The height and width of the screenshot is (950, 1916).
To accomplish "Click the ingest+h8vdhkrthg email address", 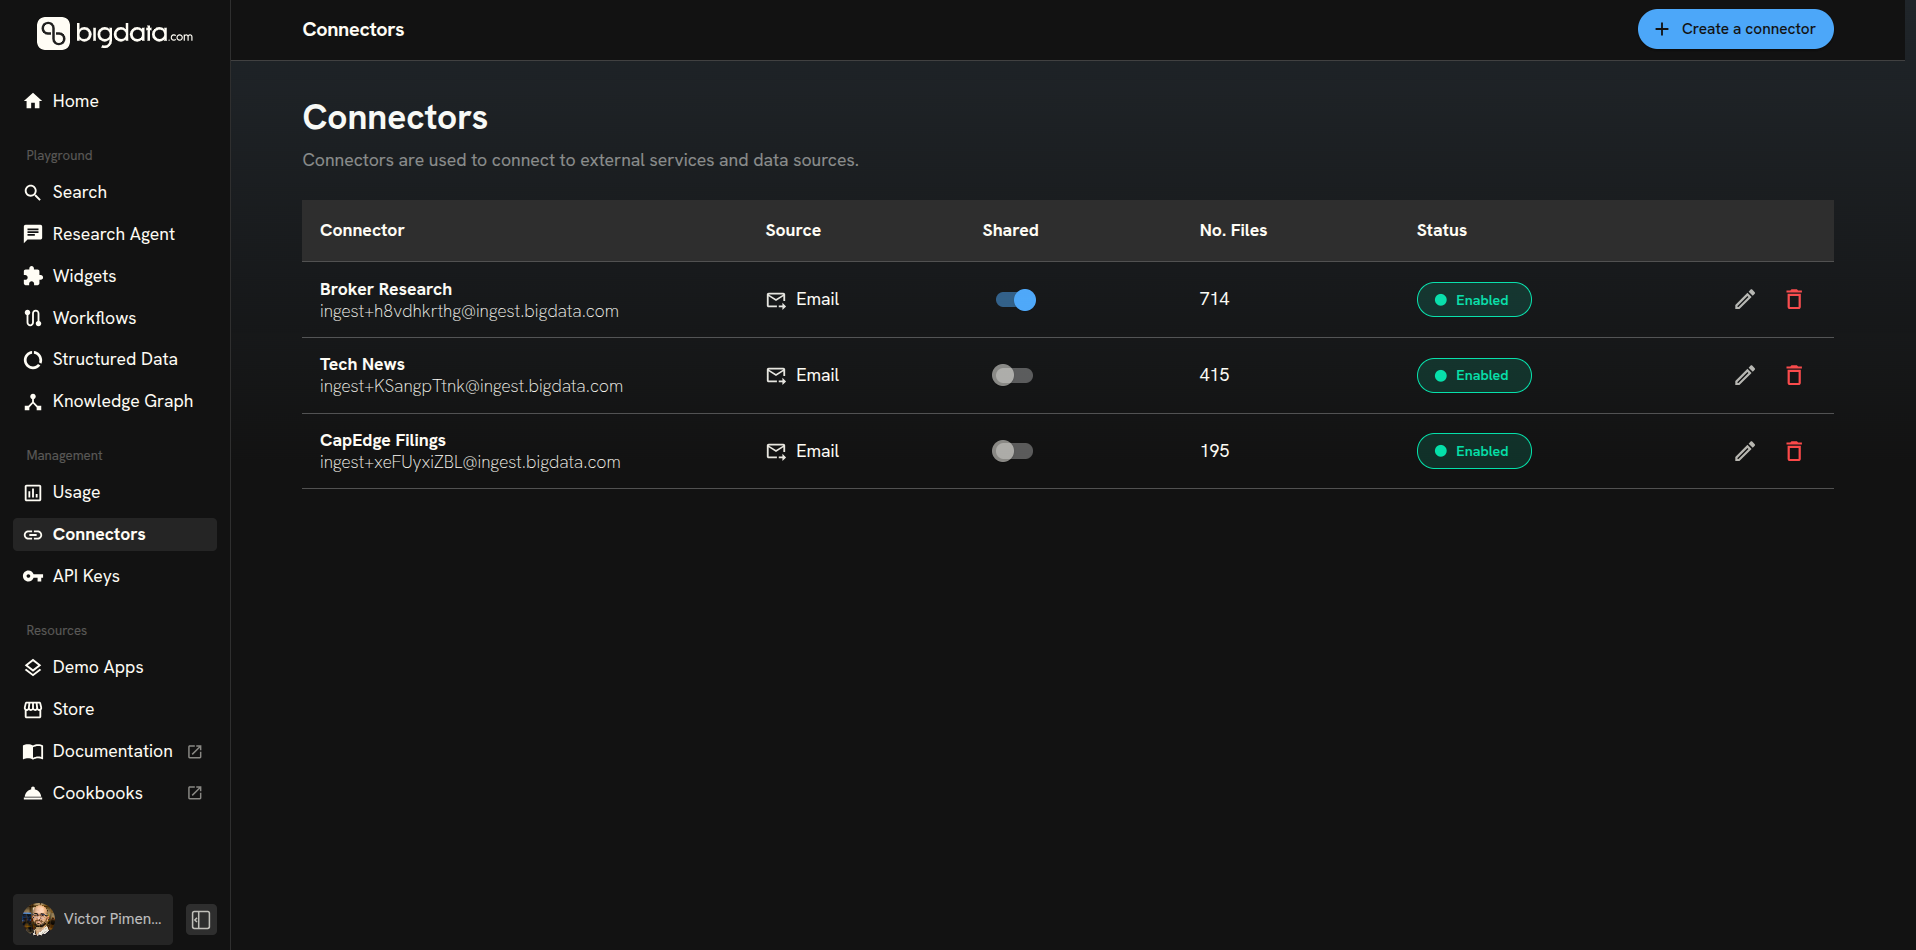I will pyautogui.click(x=469, y=311).
